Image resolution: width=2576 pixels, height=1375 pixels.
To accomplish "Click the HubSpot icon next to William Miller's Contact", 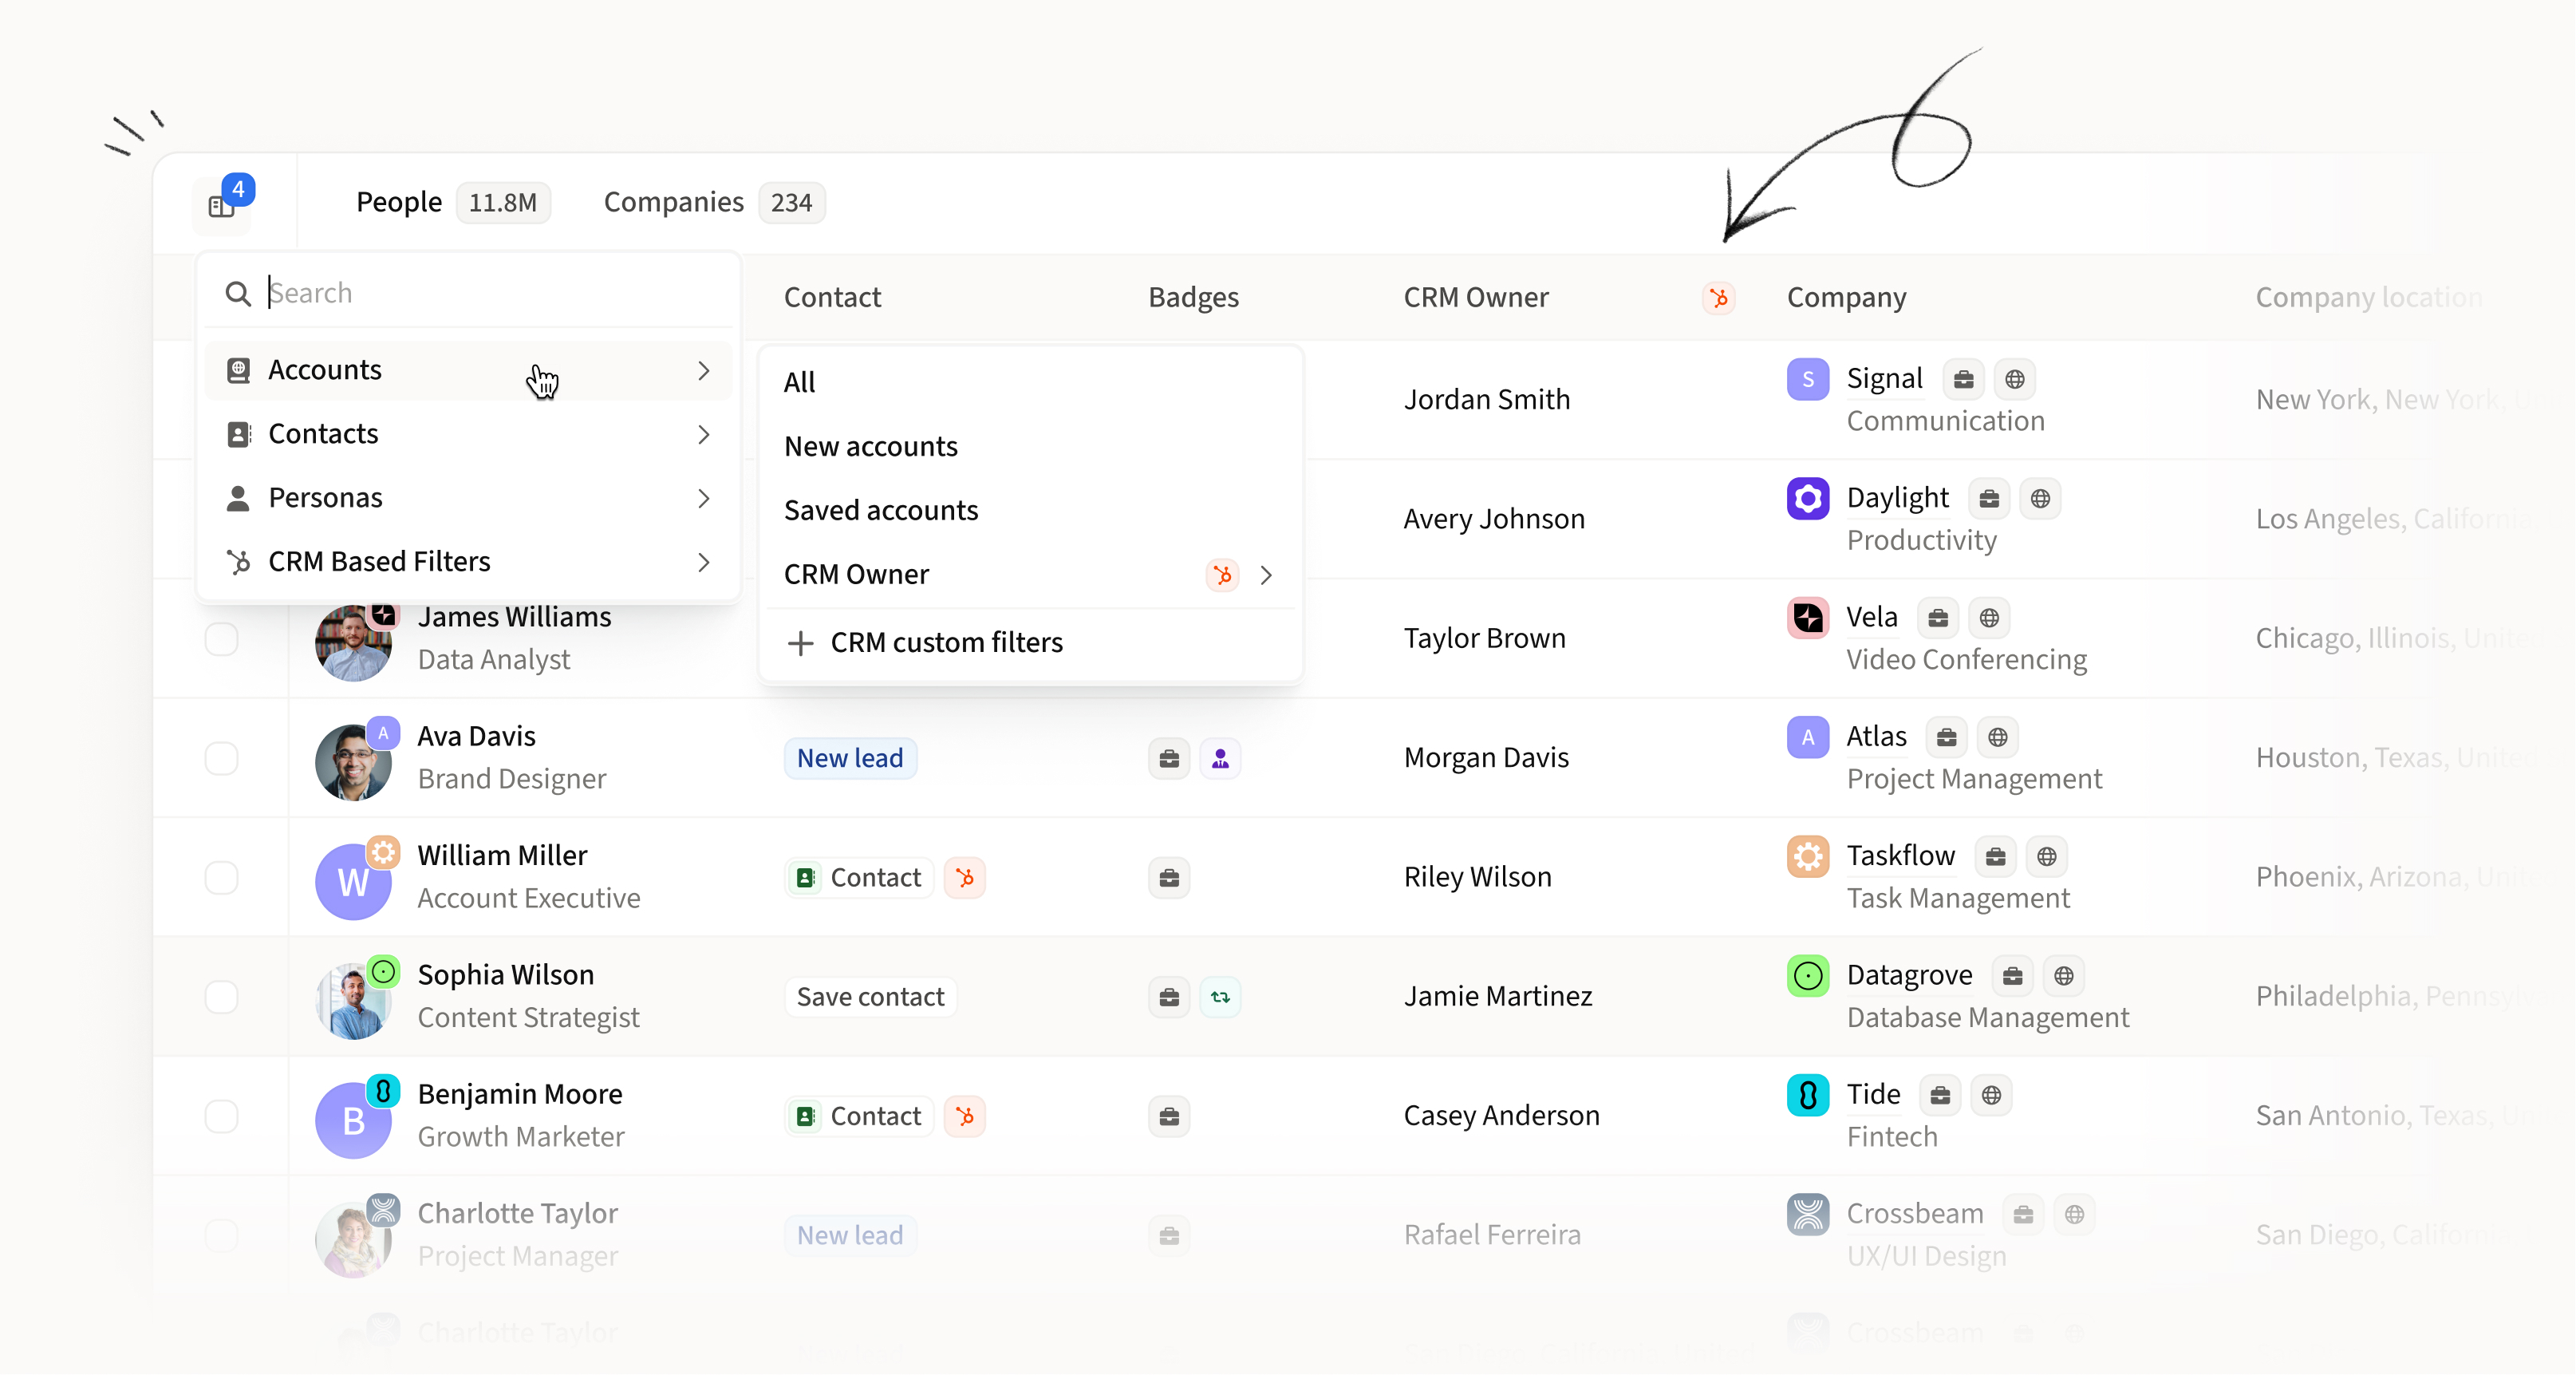I will click(965, 878).
